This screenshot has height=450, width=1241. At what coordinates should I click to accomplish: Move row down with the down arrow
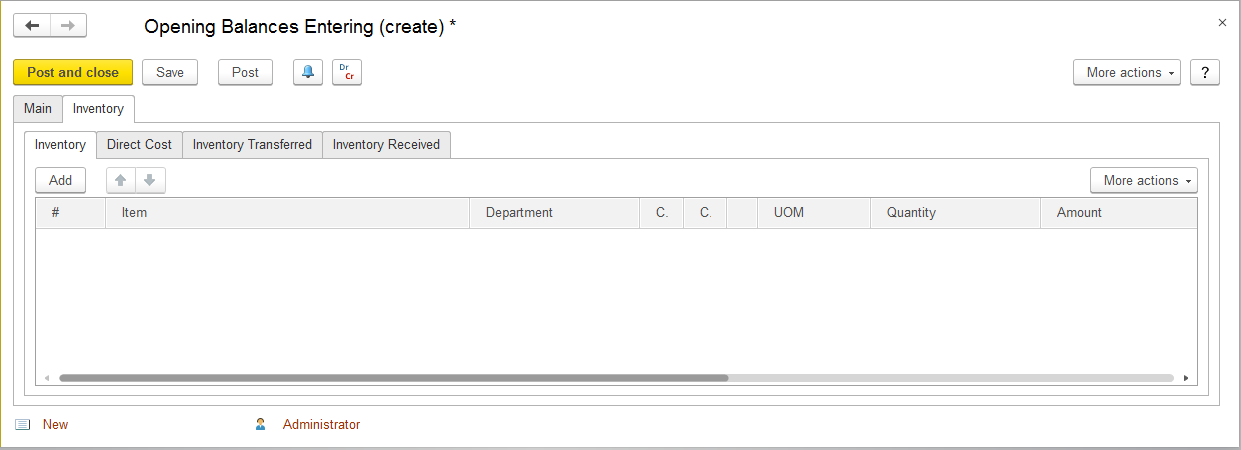tap(149, 180)
